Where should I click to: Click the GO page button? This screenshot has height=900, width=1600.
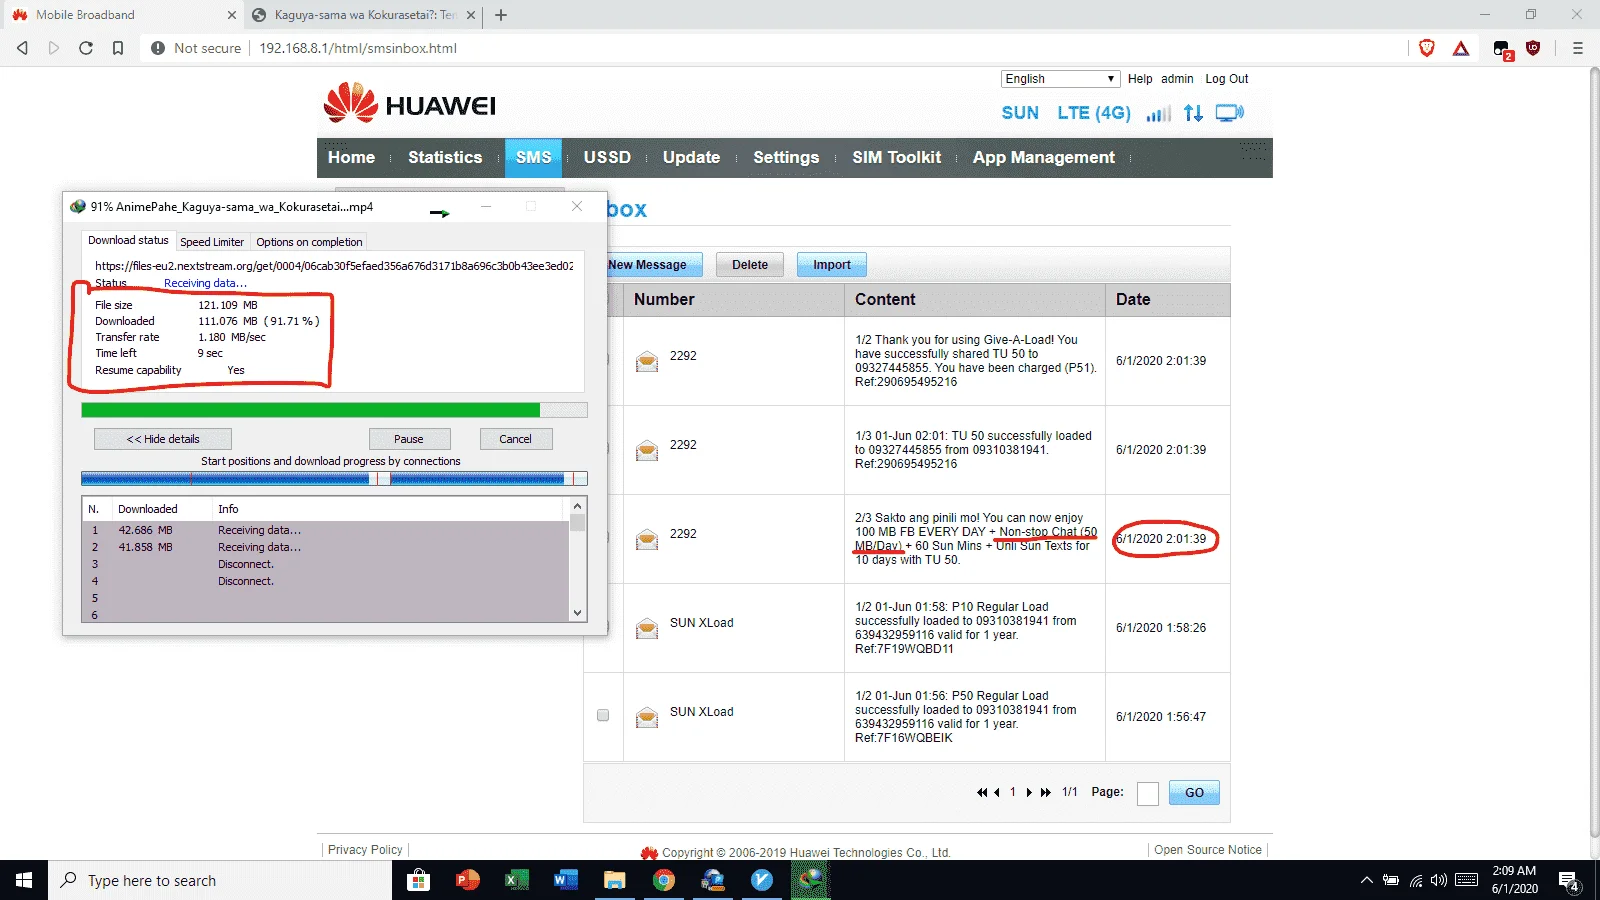coord(1194,793)
